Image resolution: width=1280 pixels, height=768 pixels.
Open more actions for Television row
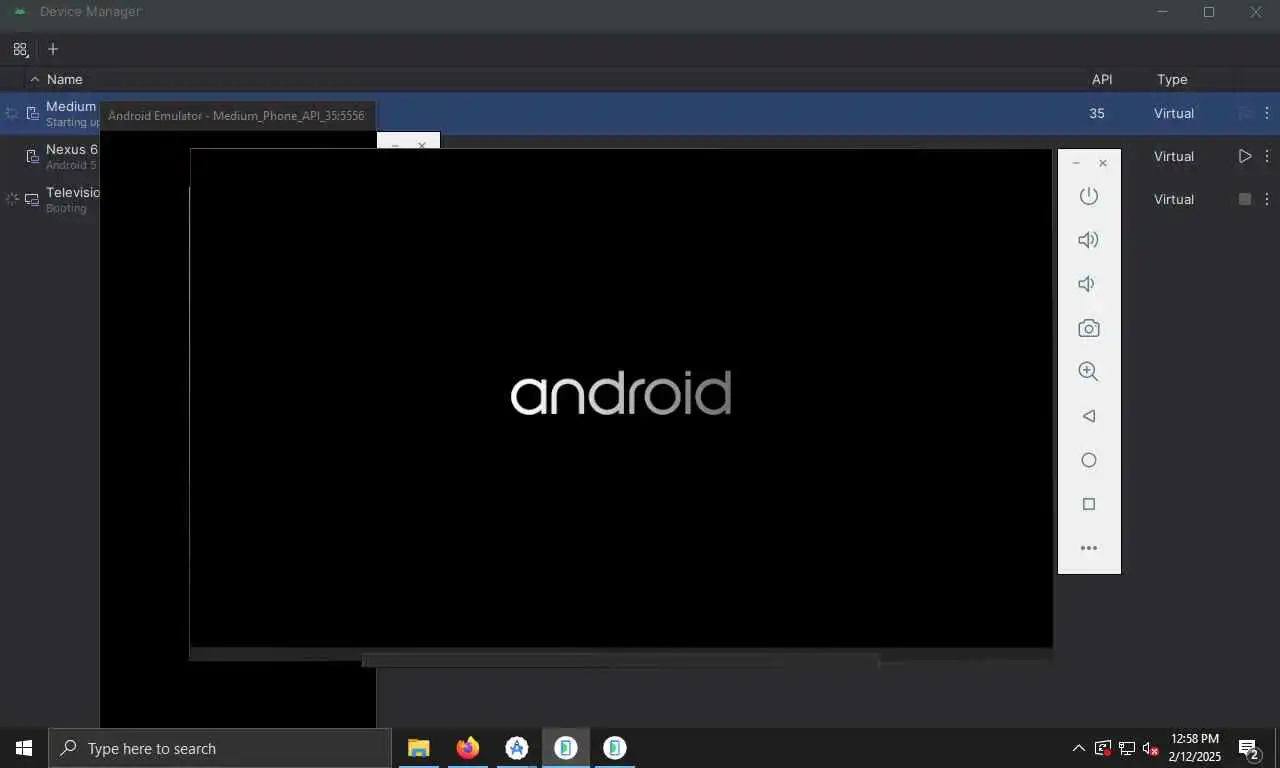tap(1267, 199)
